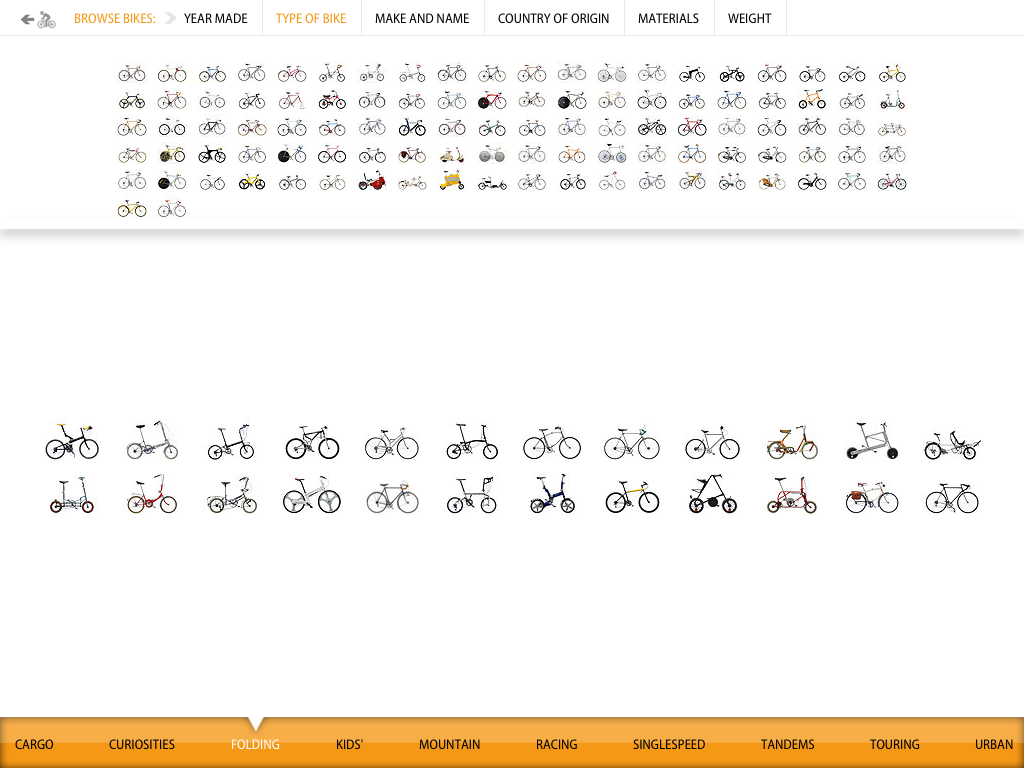1024x768 pixels.
Task: Open the Urban bikes category
Action: pyautogui.click(x=994, y=744)
